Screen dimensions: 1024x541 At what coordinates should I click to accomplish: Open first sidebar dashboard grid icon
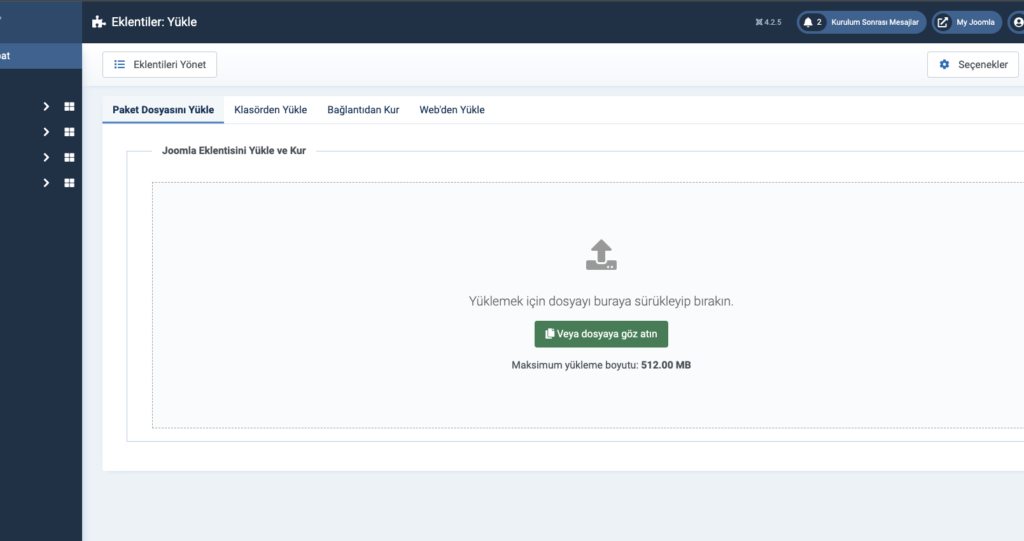coord(69,107)
